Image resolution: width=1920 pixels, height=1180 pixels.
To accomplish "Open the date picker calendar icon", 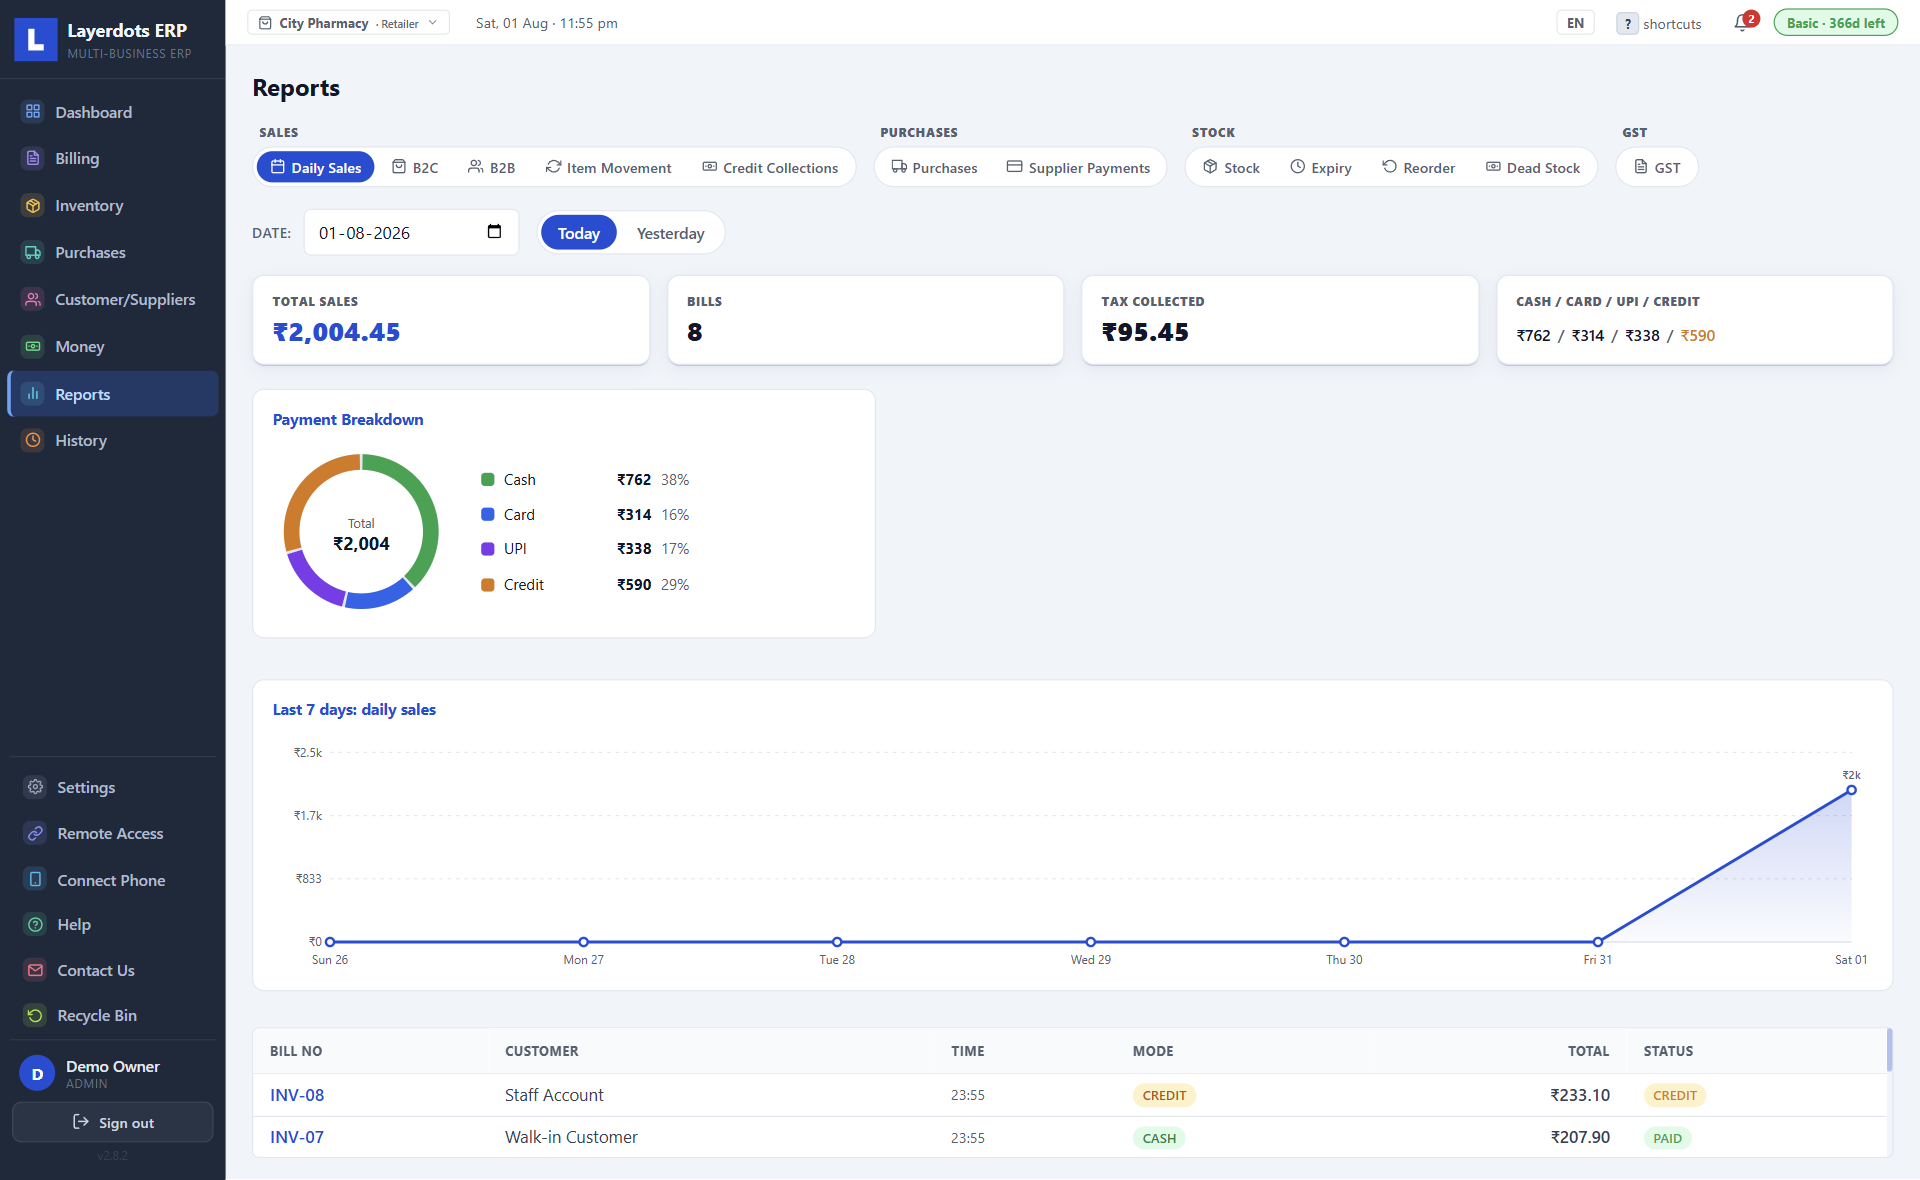I will [494, 232].
